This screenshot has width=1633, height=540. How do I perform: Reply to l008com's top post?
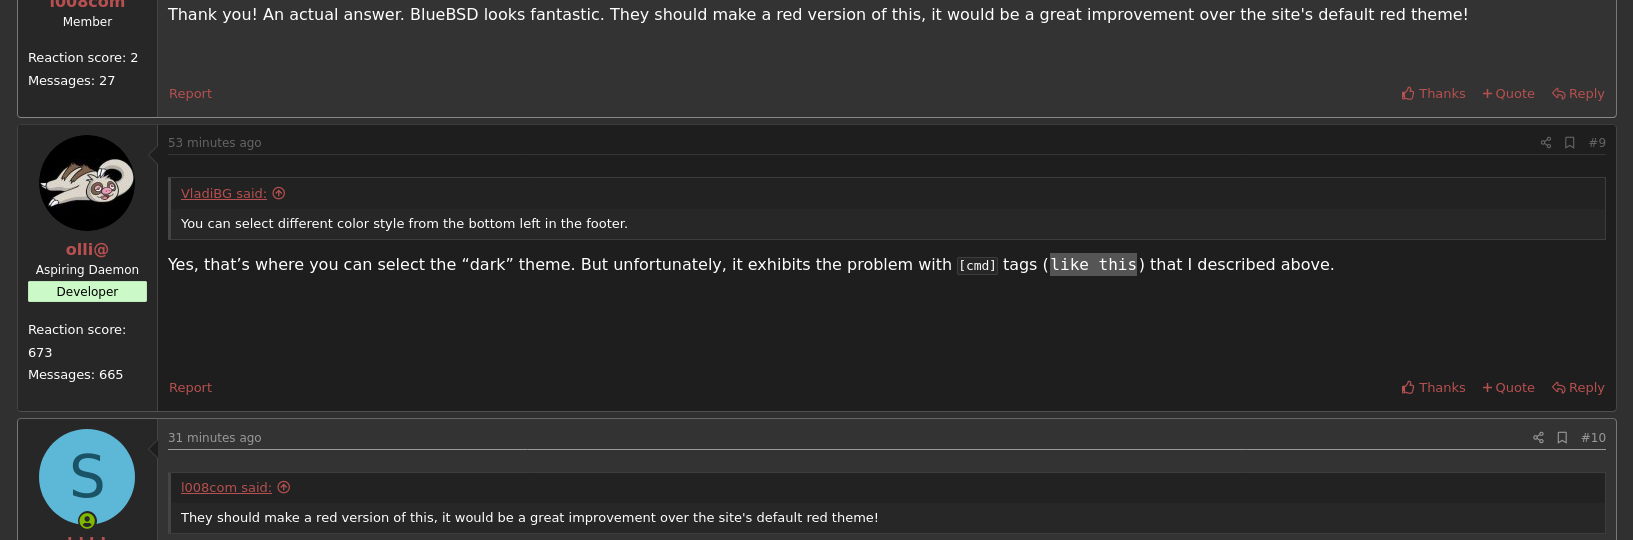(x=1578, y=94)
